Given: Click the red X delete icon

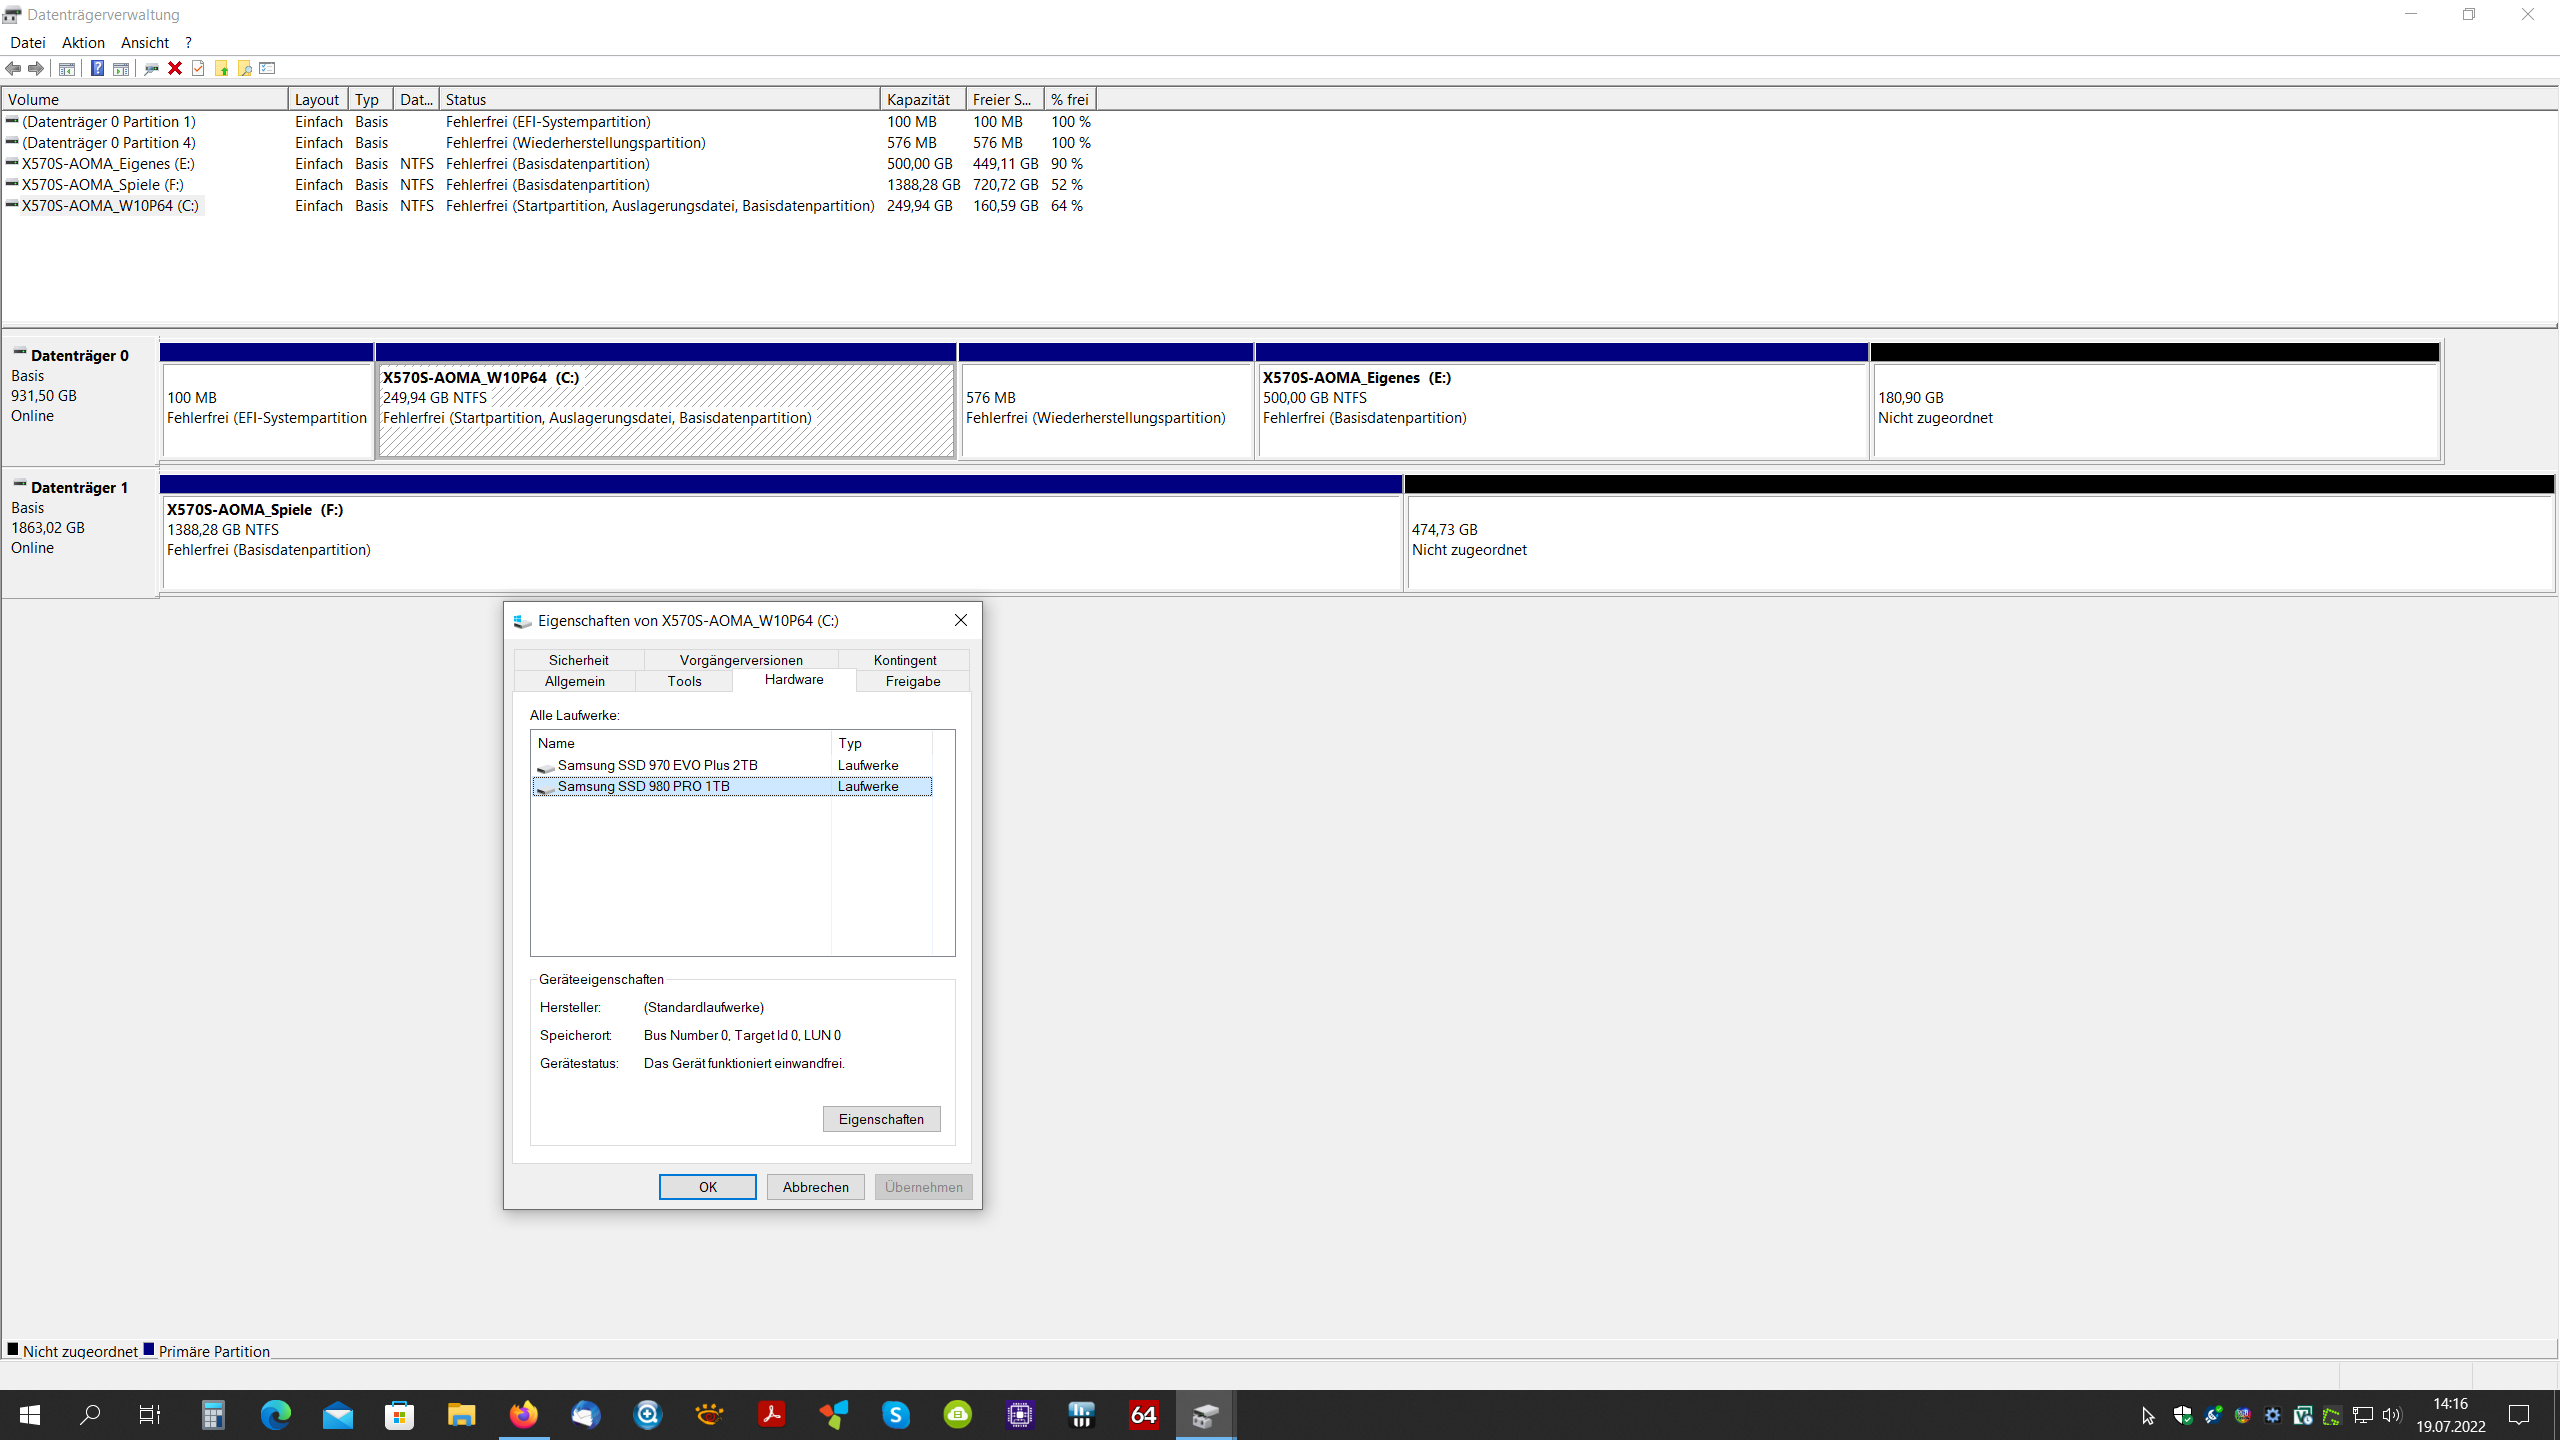Looking at the screenshot, I should [175, 68].
